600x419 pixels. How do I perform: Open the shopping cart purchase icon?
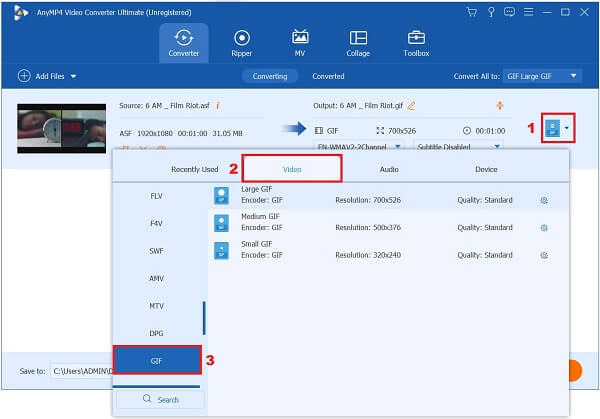471,12
